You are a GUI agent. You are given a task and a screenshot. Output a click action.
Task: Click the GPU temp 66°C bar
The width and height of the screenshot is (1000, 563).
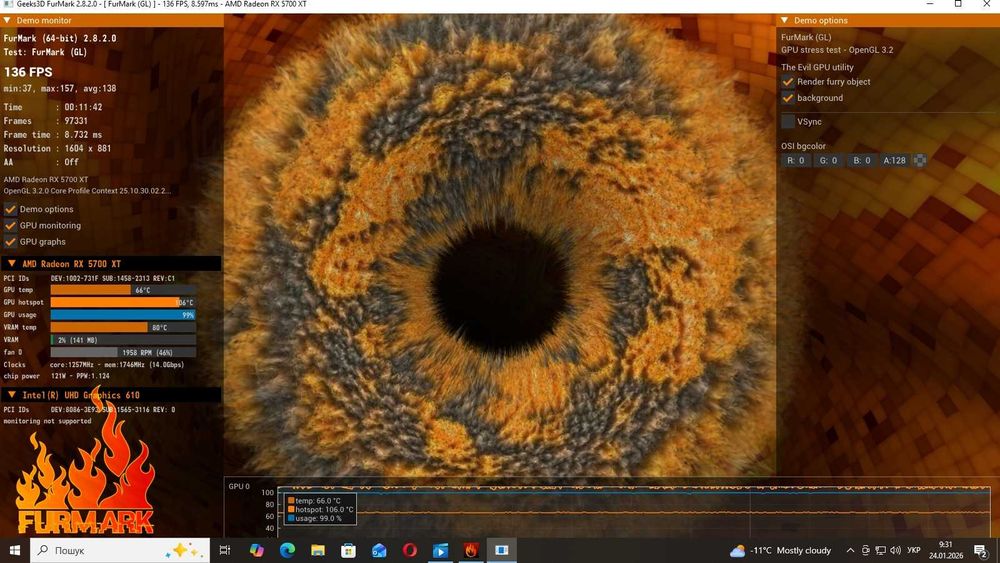(x=123, y=290)
